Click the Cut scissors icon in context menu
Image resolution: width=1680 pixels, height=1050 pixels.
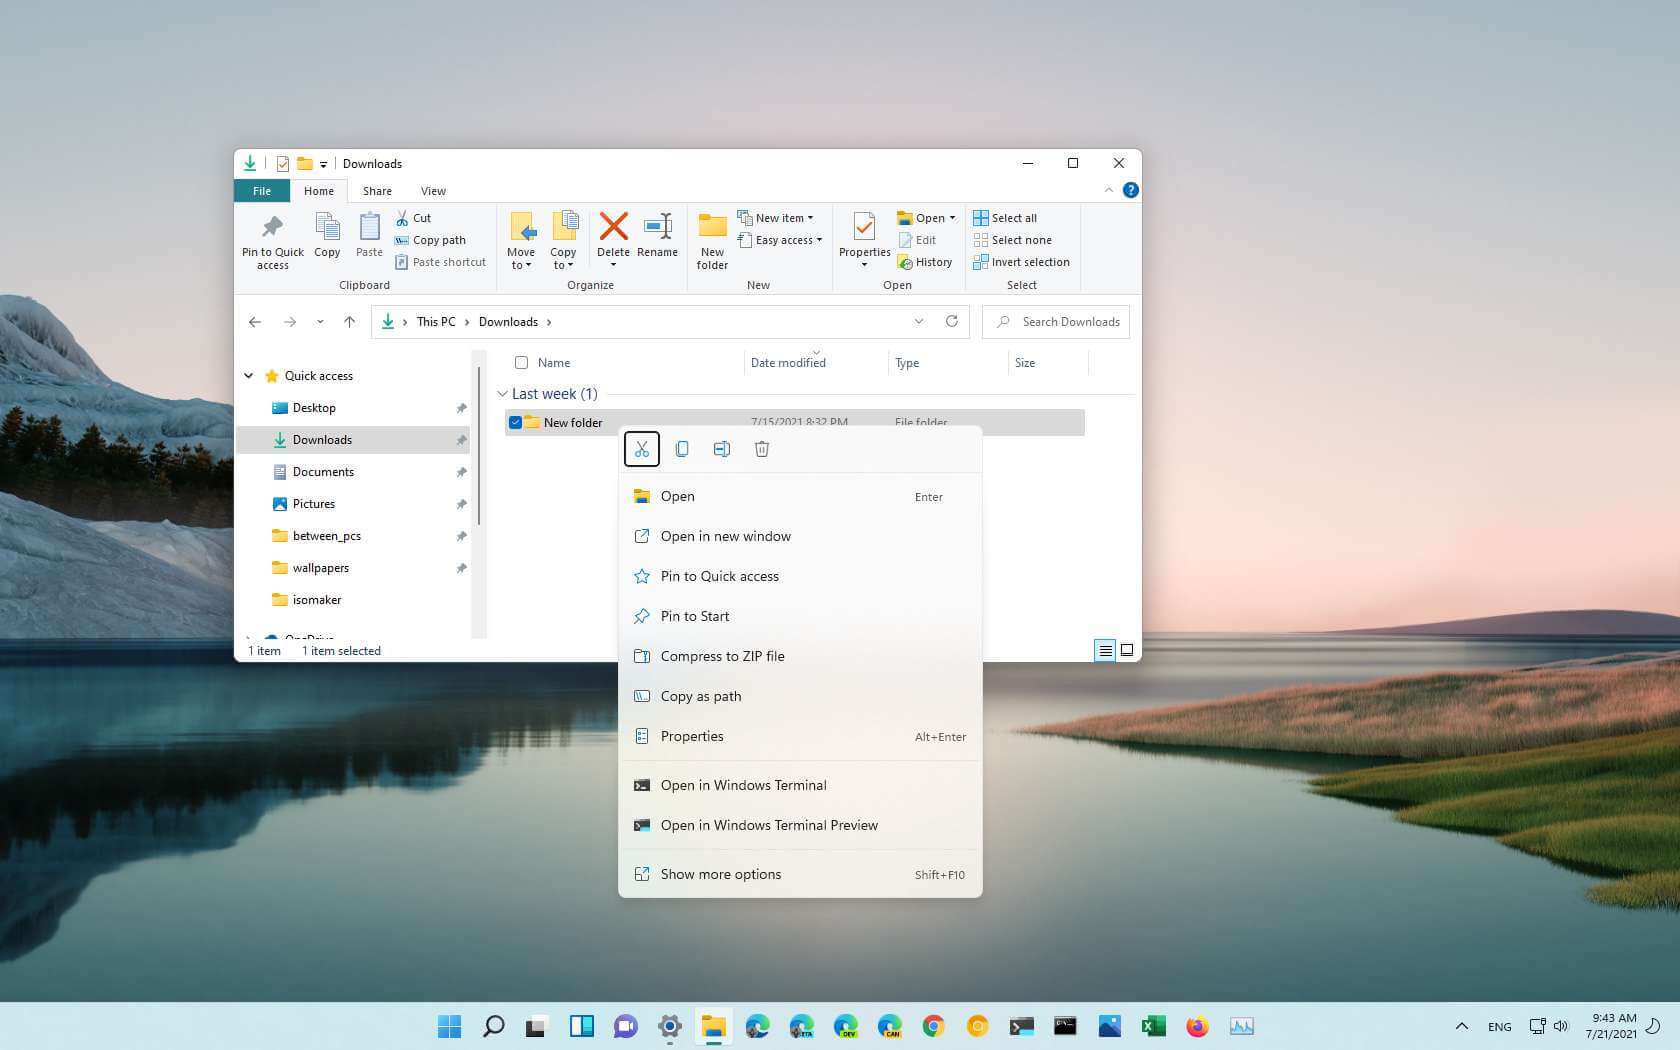[x=642, y=449]
